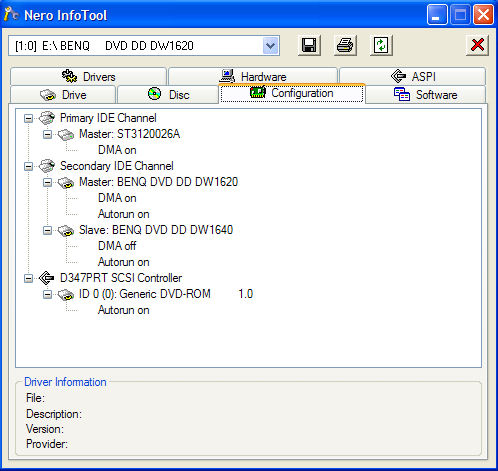Collapse the D347PRT SCSI Controller node
Viewport: 498px width, 471px height.
pos(29,278)
